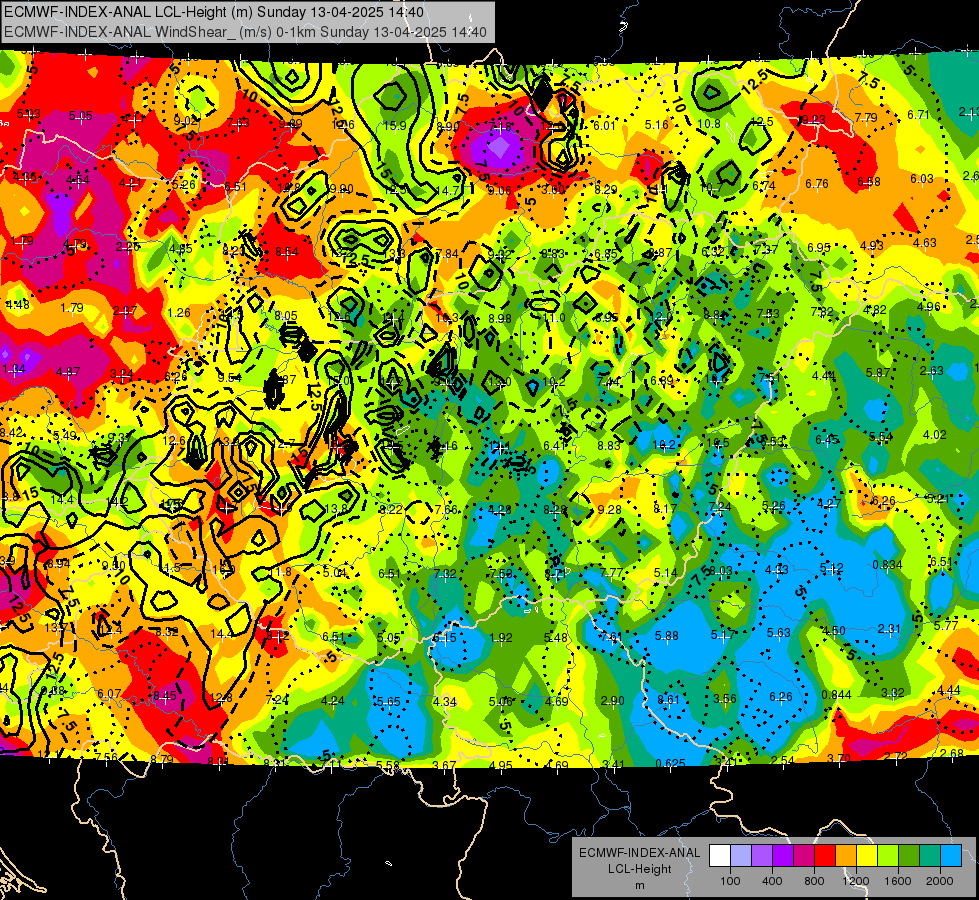The image size is (979, 900).
Task: Click the map value 8.61
Action: [667, 700]
